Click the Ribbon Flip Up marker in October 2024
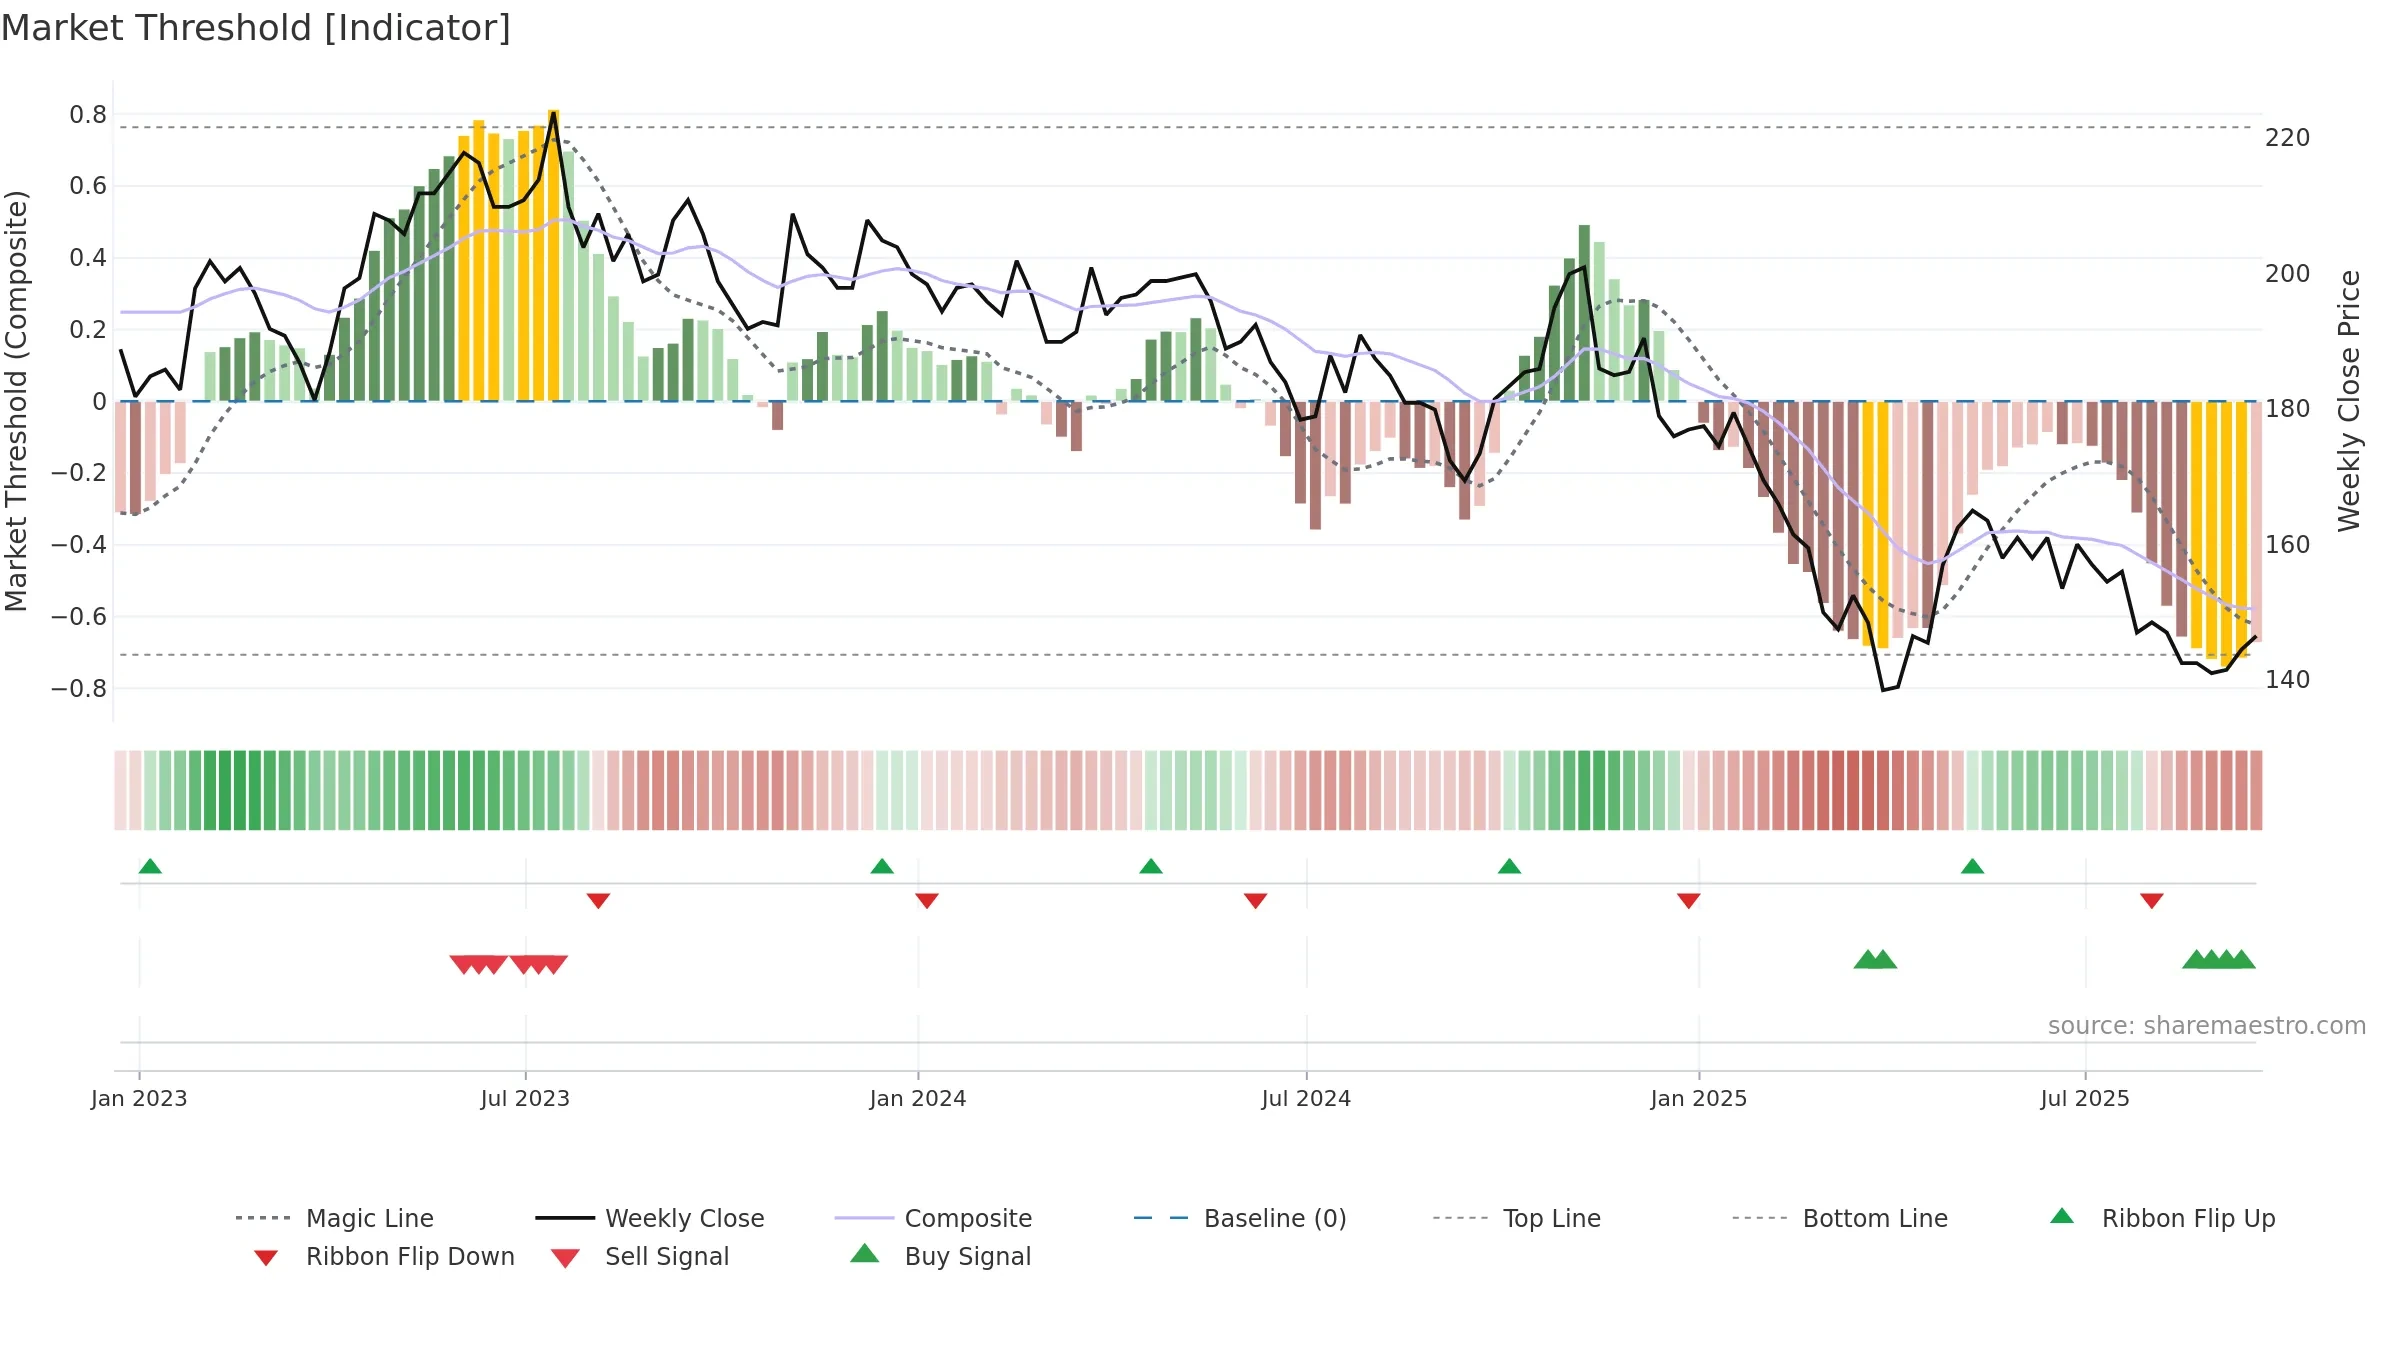This screenshot has height=1350, width=2400. (1510, 866)
